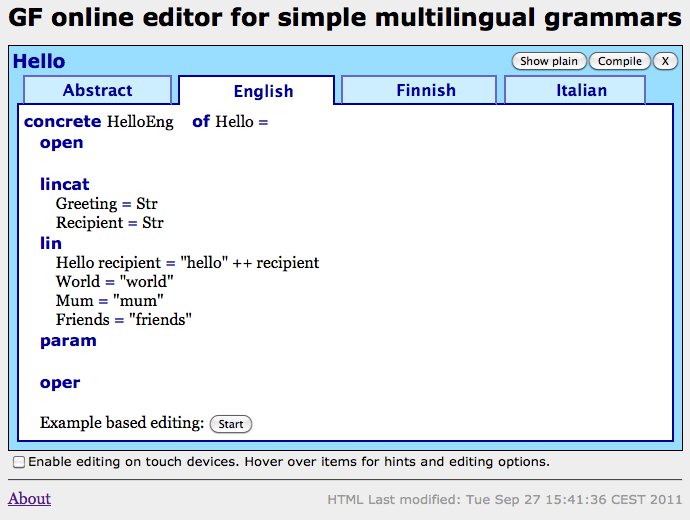Click the Hello grammar title
The image size is (690, 520).
tap(39, 62)
